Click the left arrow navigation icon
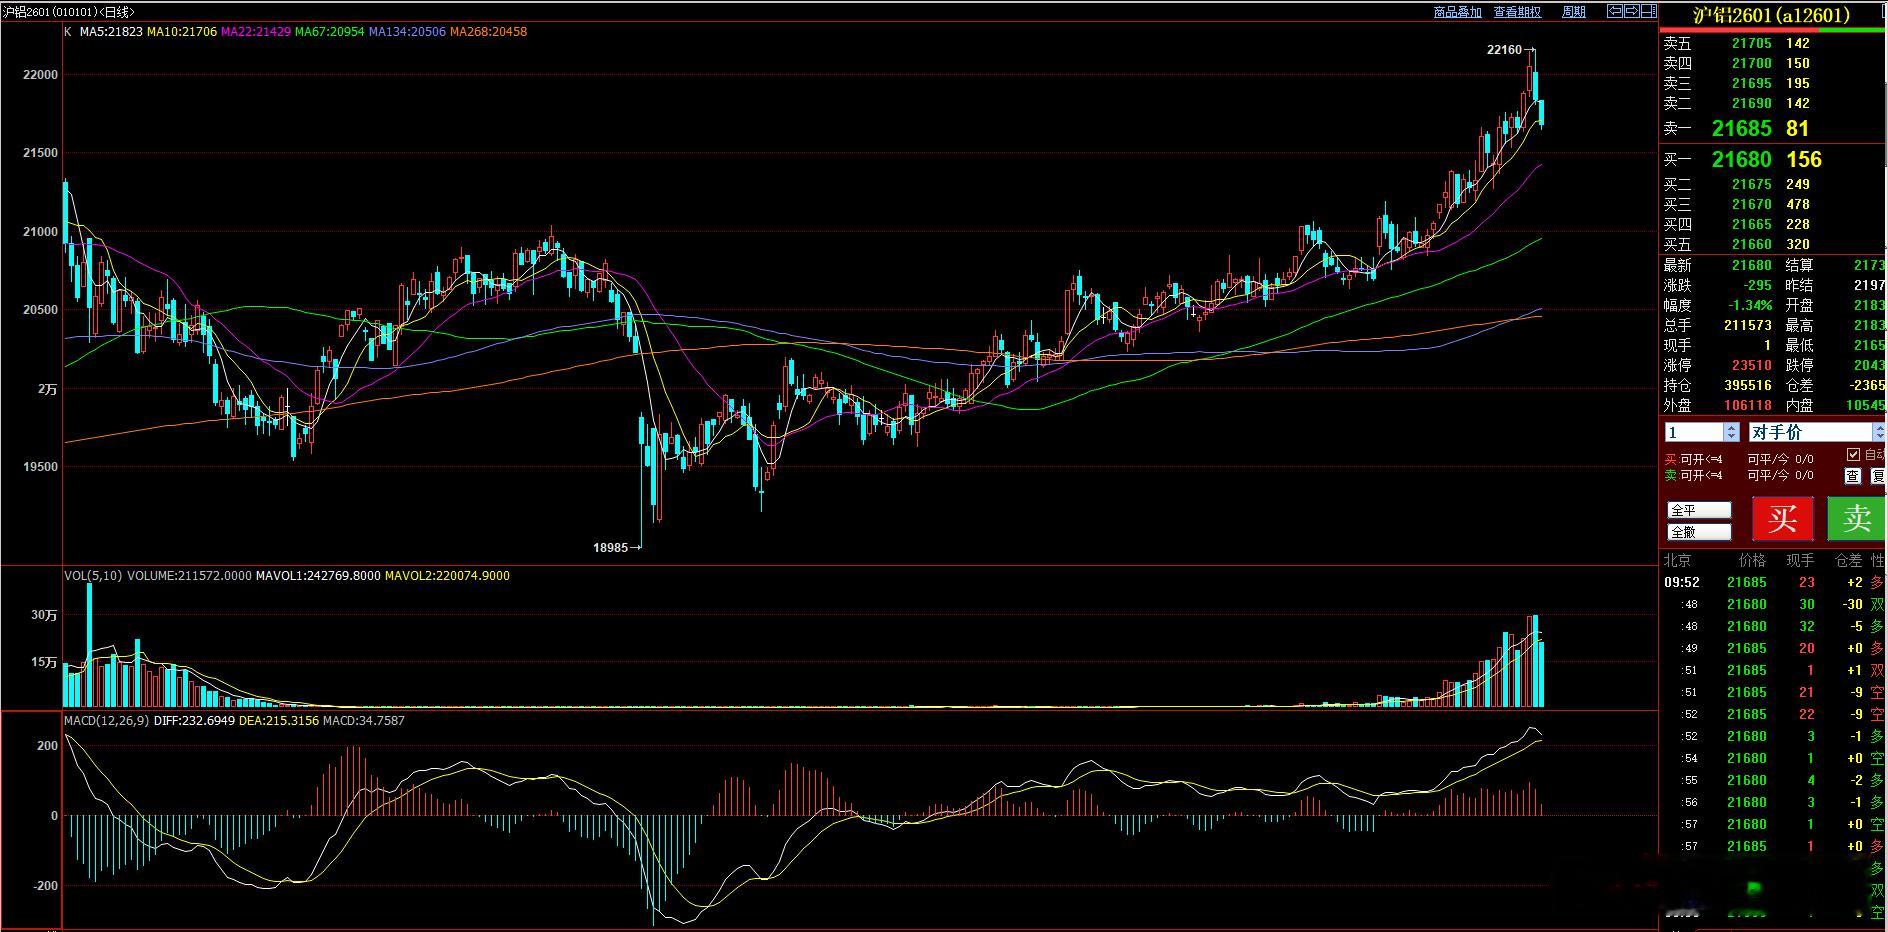This screenshot has height=932, width=1888. click(1615, 11)
